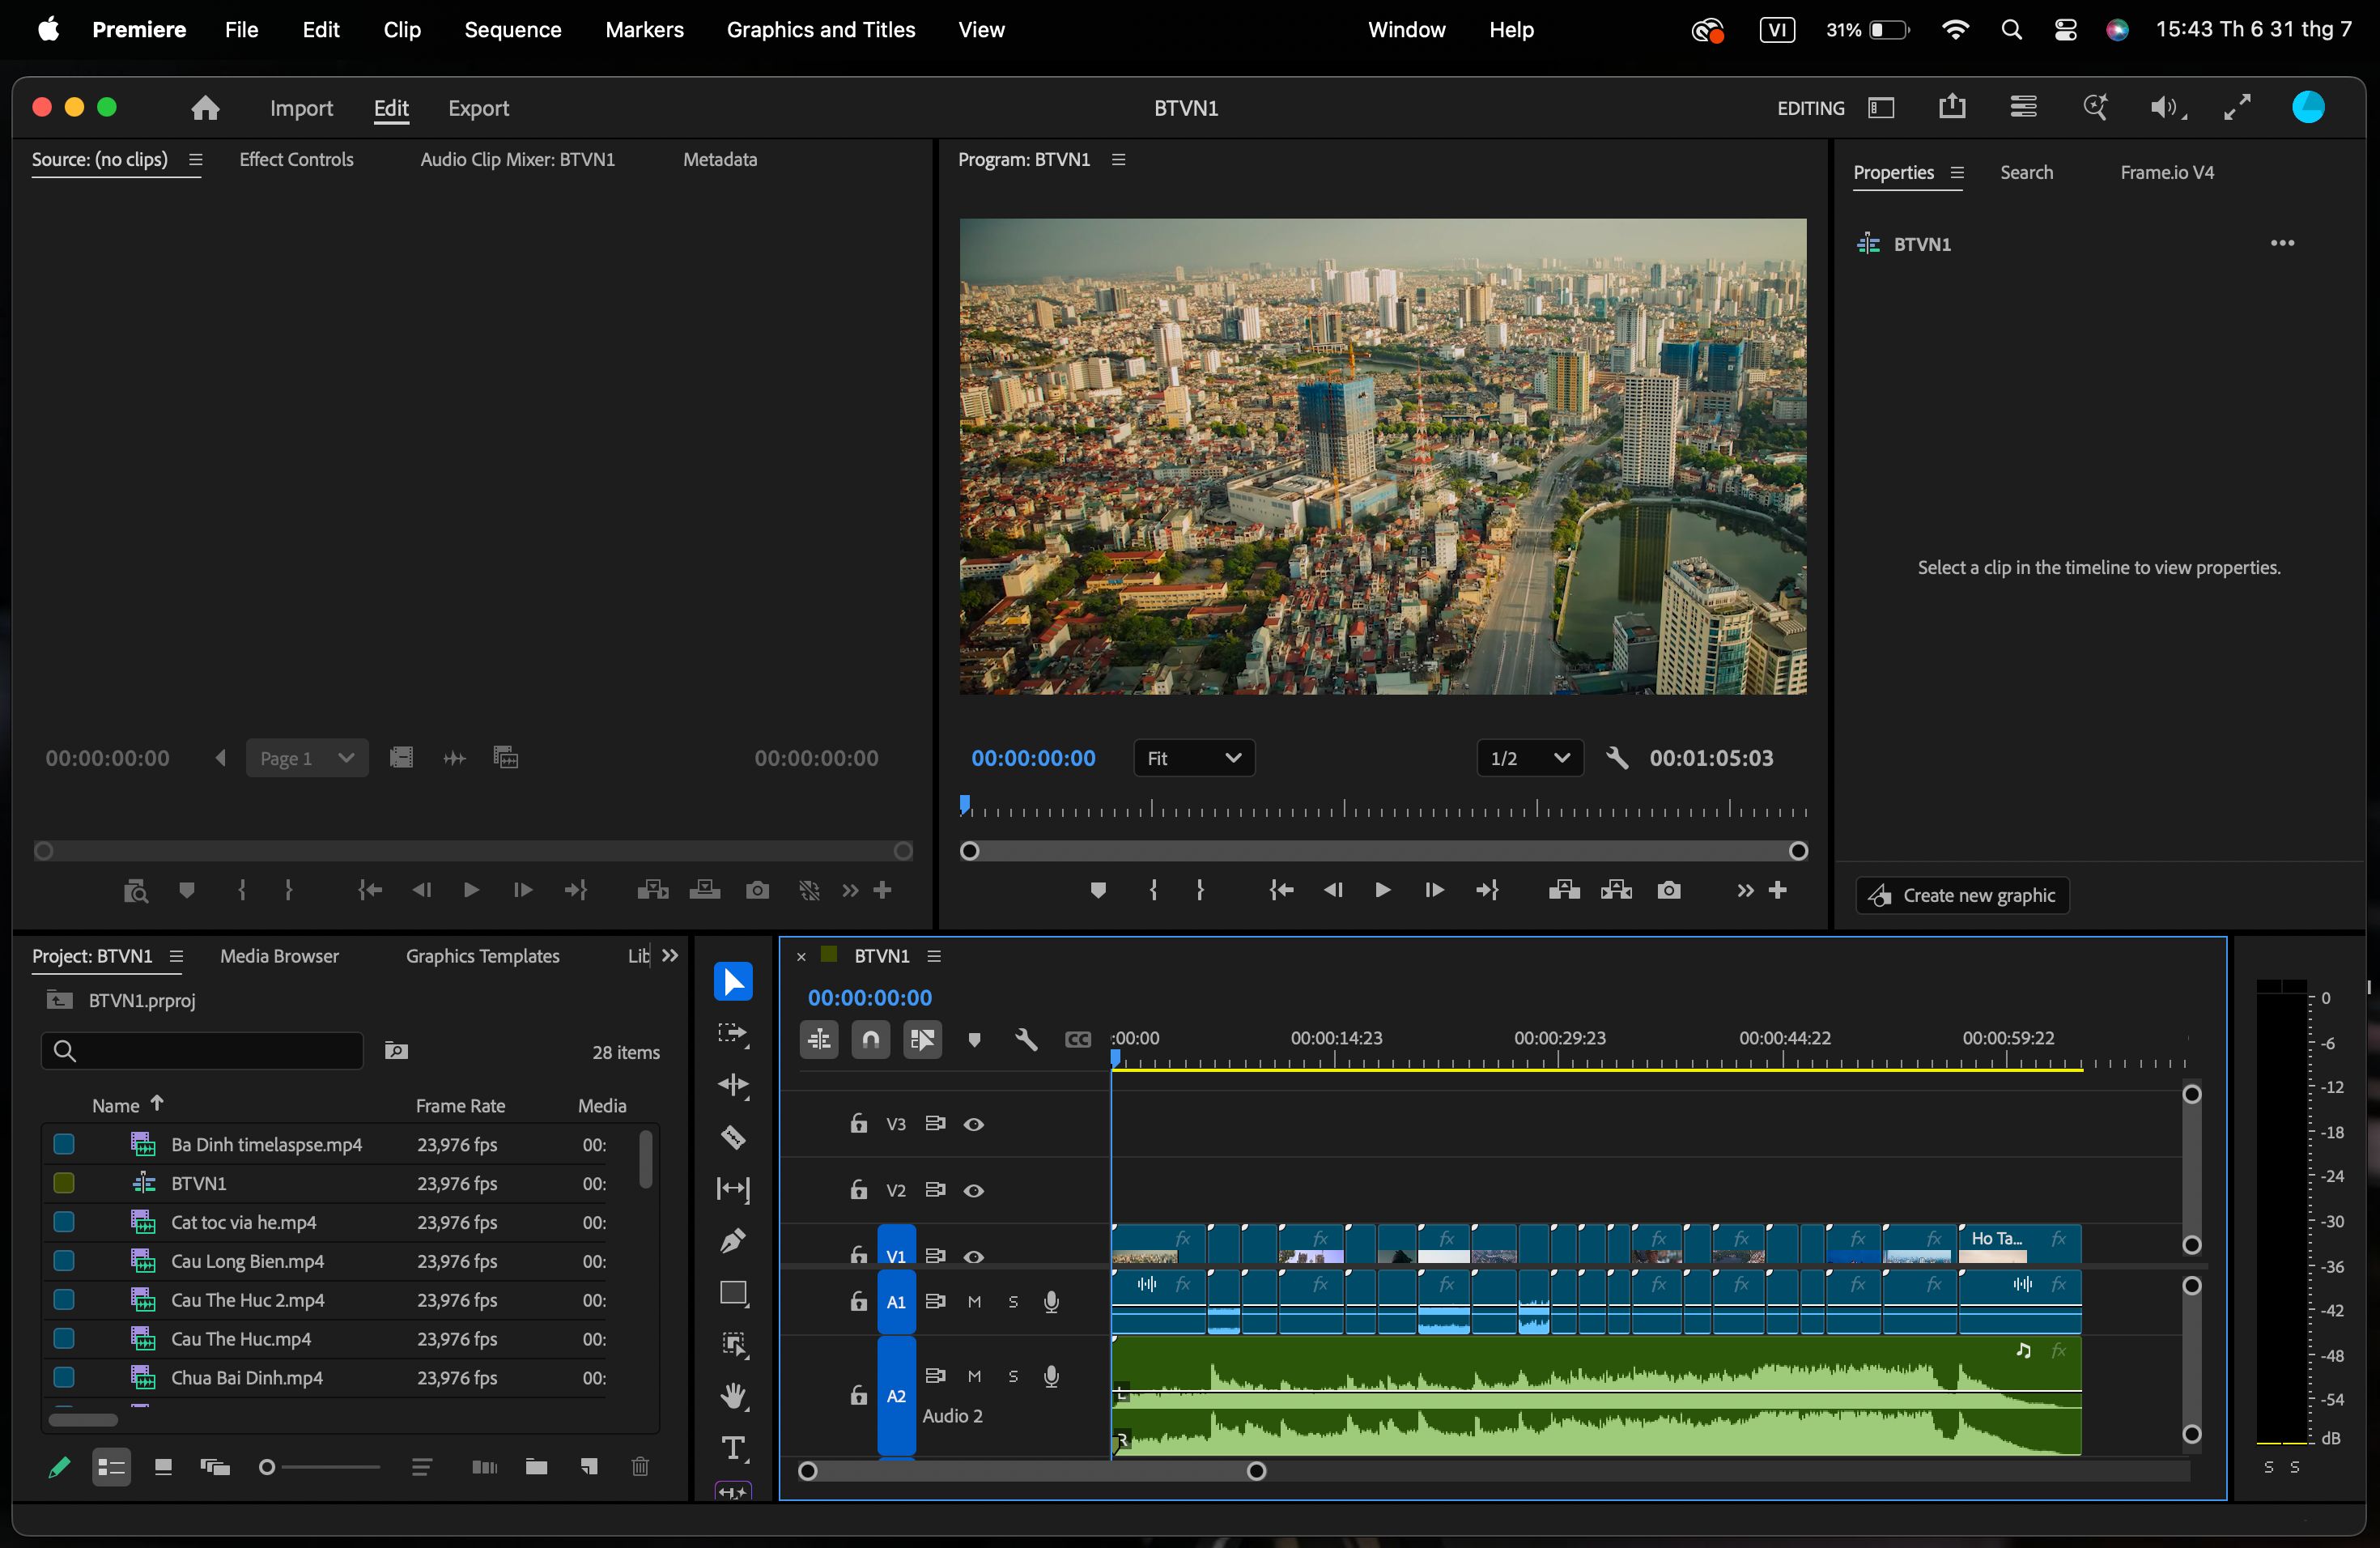2380x1548 pixels.
Task: Open the 1/2 playback resolution dropdown
Action: 1529,758
